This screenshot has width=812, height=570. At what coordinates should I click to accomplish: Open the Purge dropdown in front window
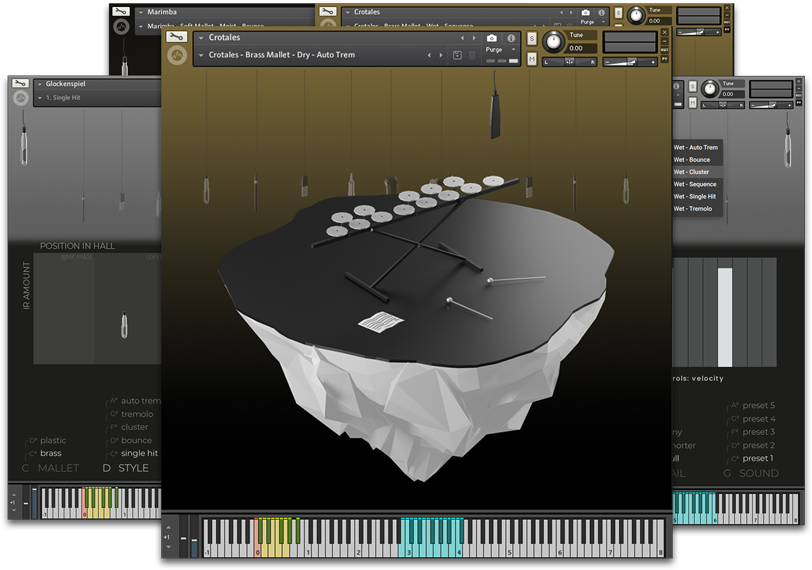[x=500, y=50]
